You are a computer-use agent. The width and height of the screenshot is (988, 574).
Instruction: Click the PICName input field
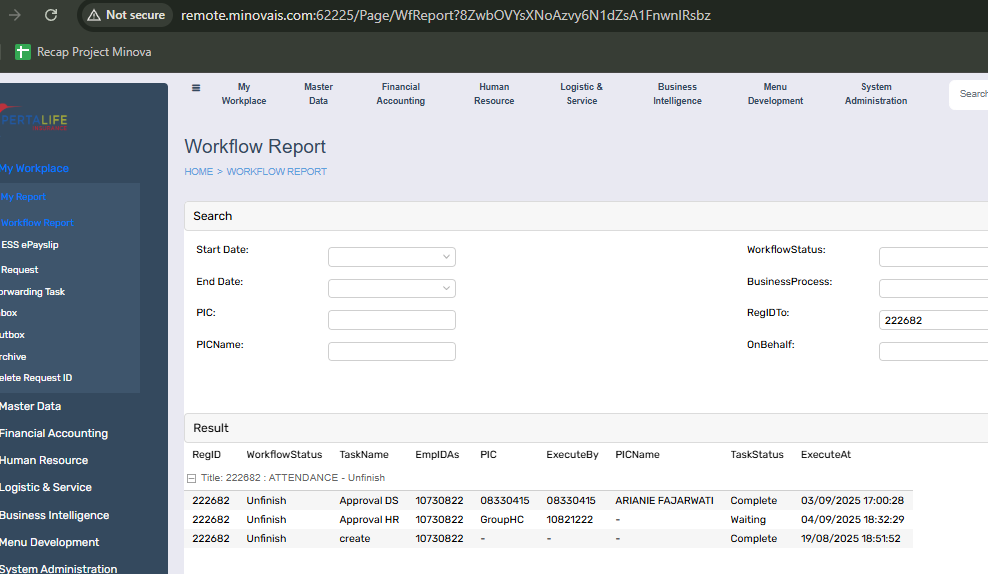[x=391, y=352]
